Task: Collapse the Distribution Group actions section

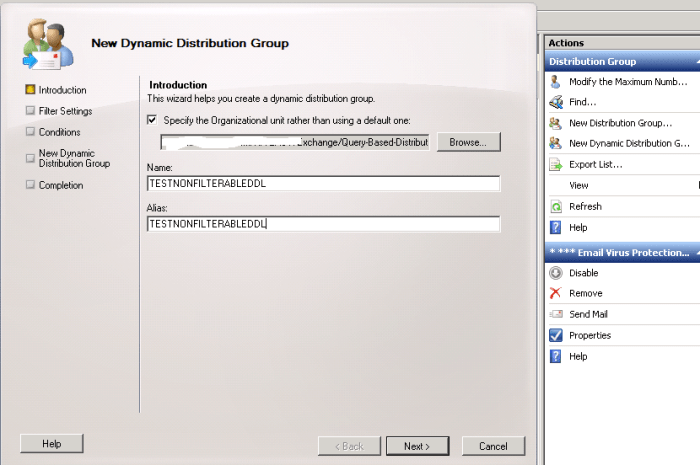Action: 697,62
